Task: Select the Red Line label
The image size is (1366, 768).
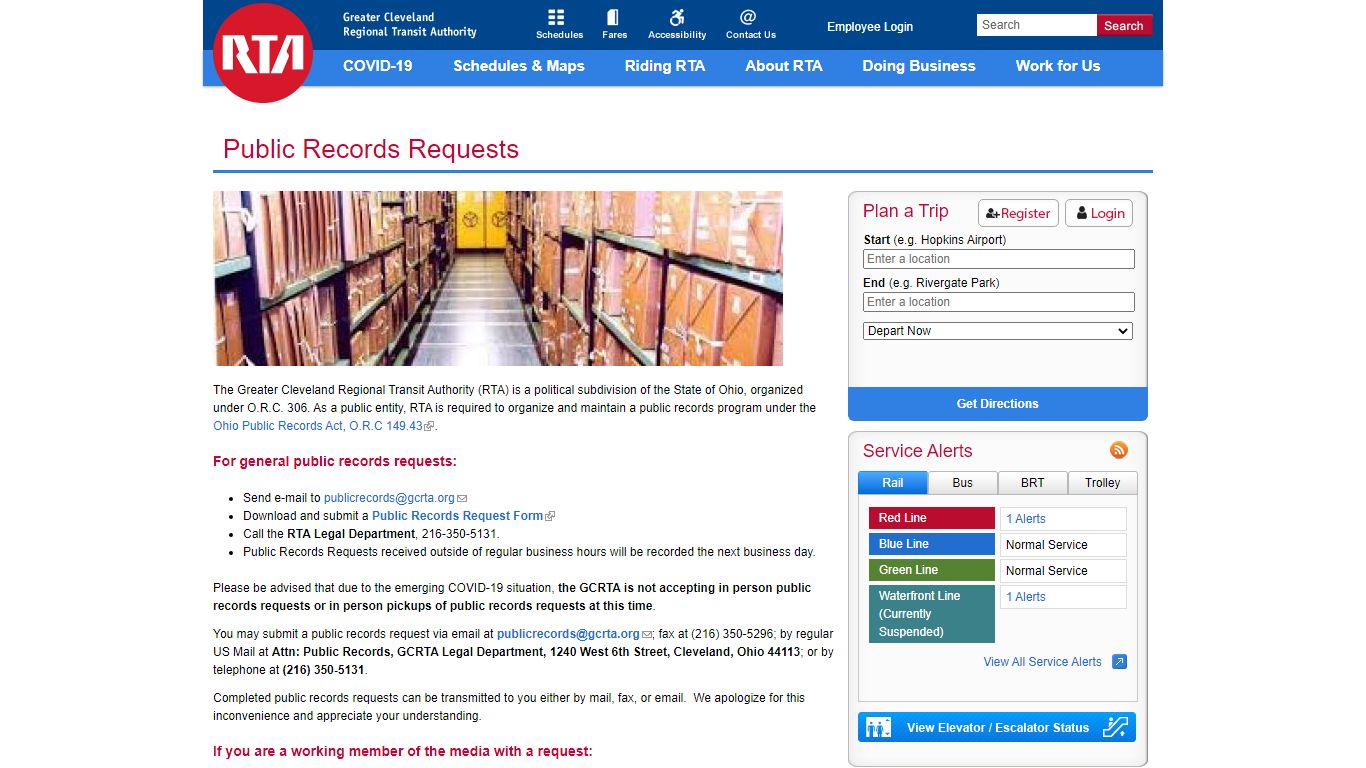Action: 932,518
